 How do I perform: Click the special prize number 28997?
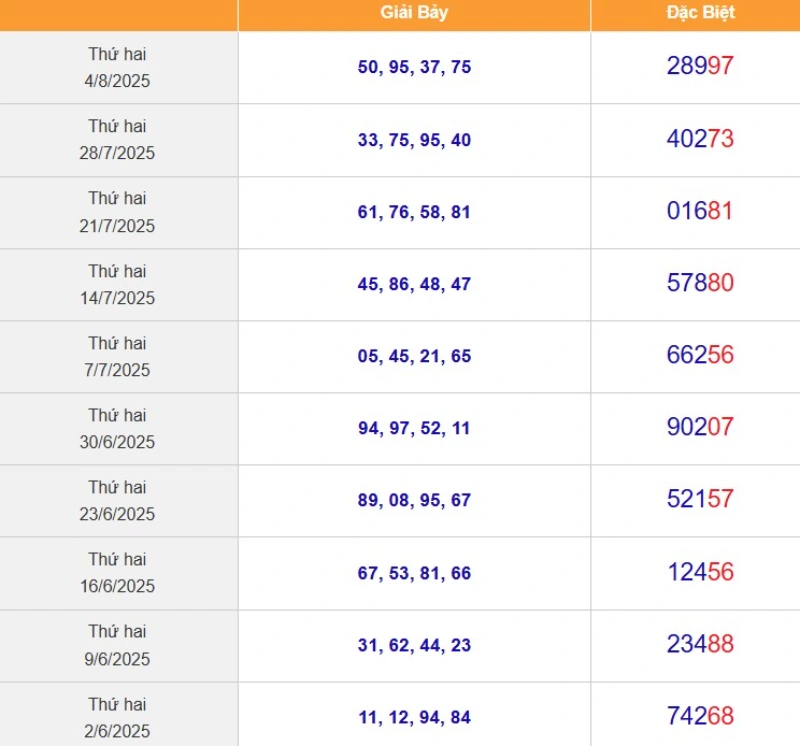point(700,66)
